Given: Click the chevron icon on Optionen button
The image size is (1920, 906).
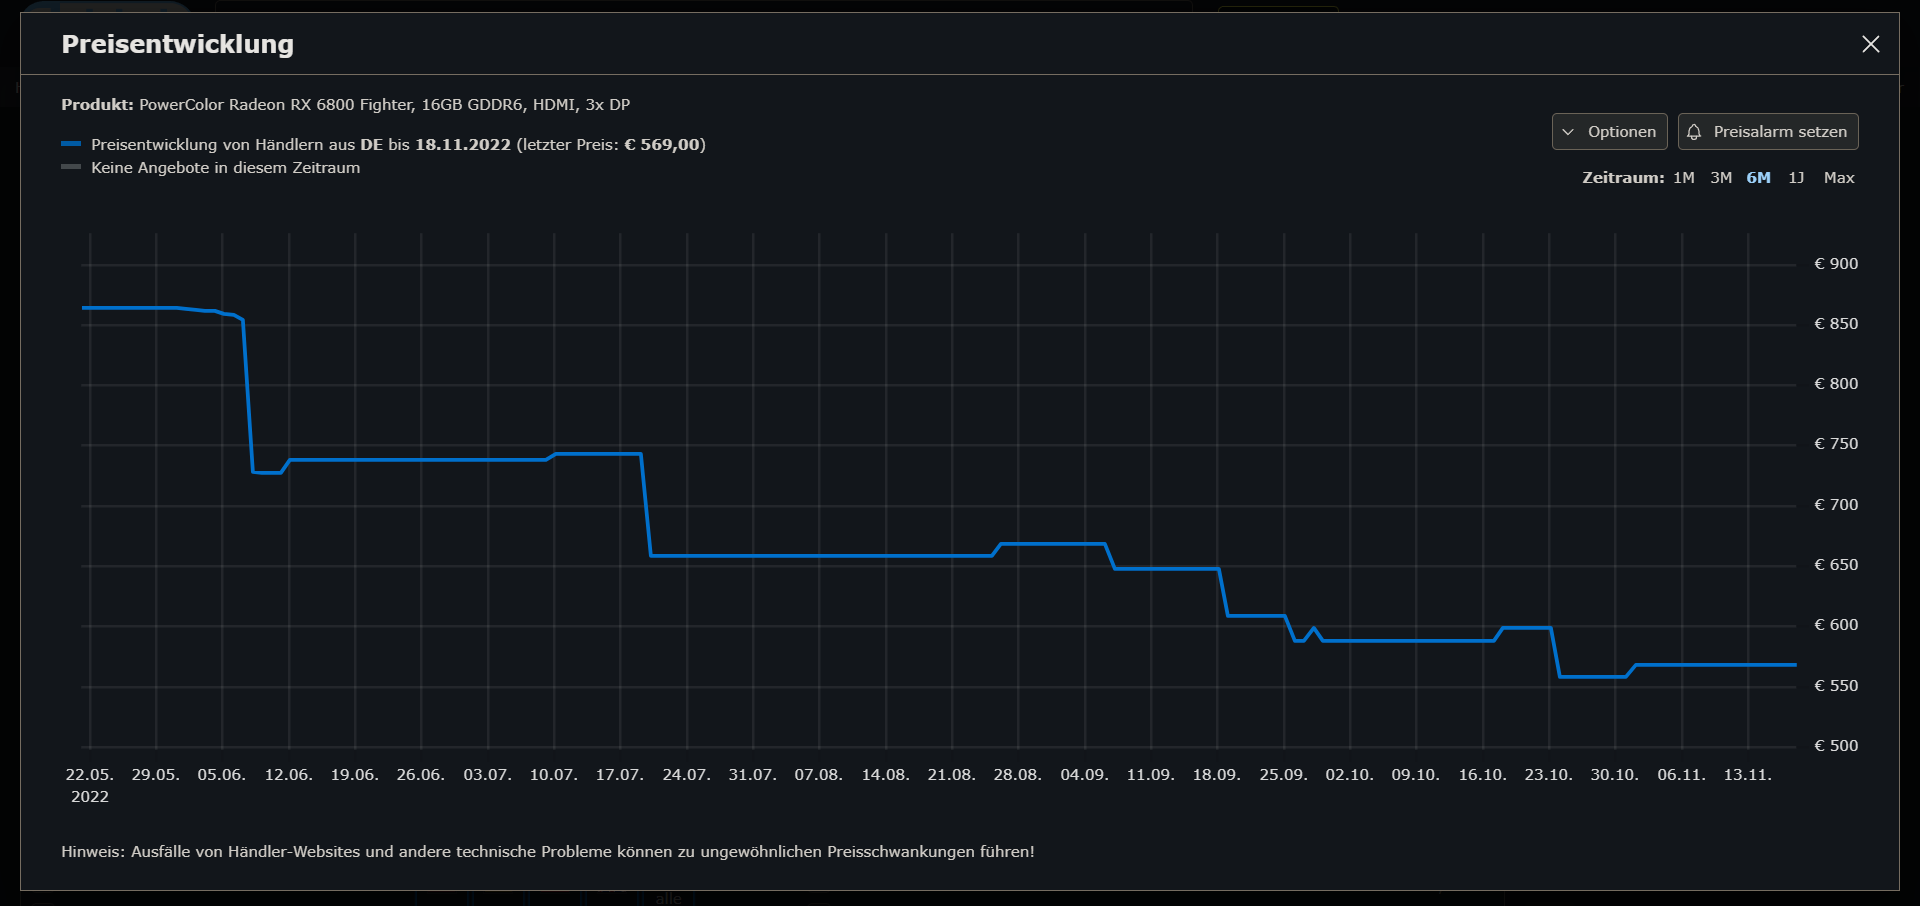Looking at the screenshot, I should 1567,131.
